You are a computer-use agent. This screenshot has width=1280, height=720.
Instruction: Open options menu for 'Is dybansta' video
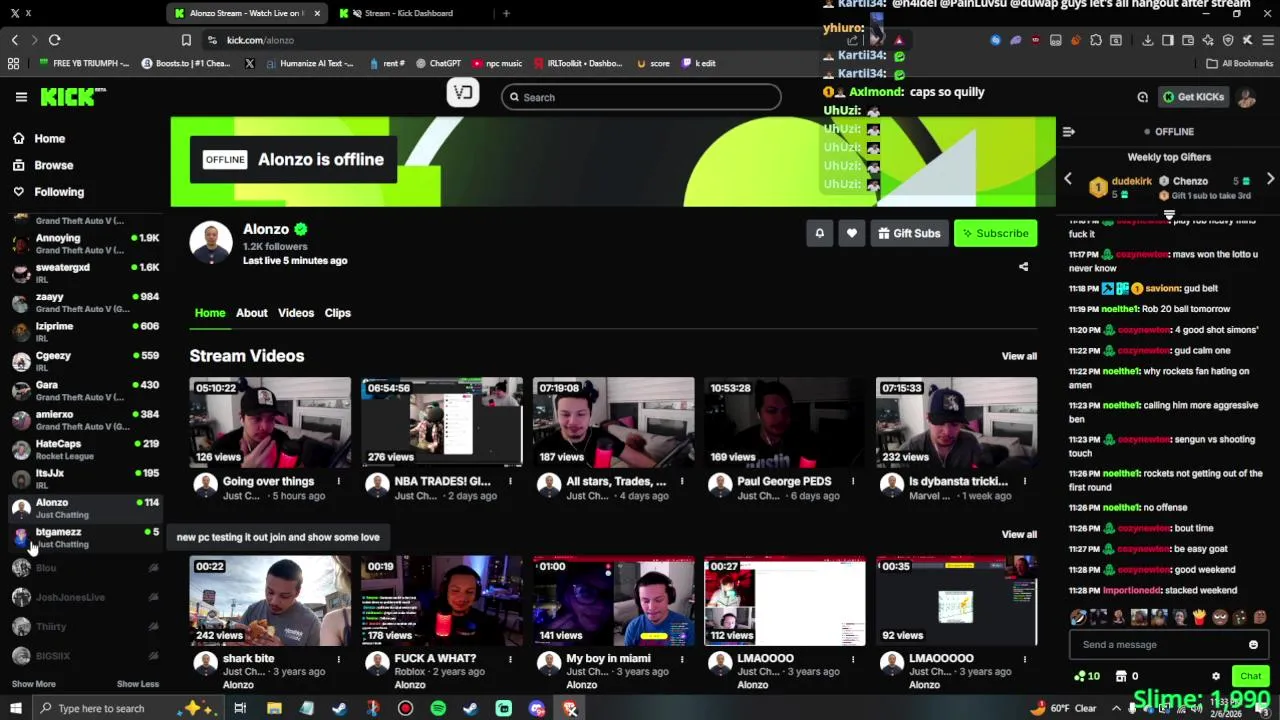point(1025,482)
